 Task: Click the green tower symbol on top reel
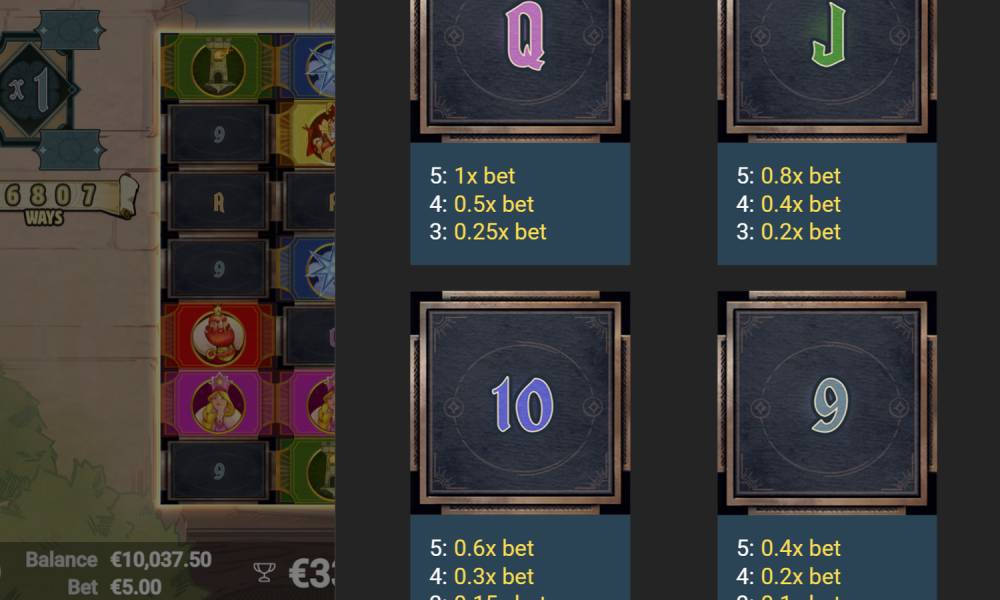coord(218,68)
